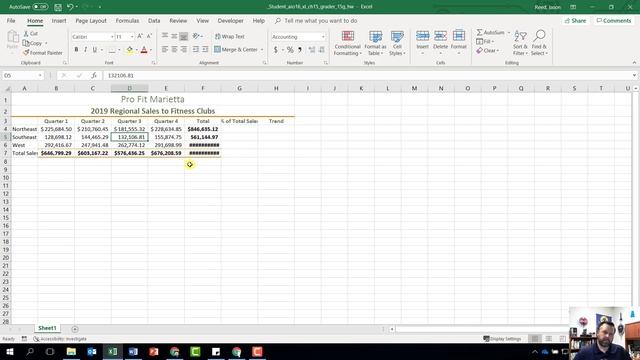Open Sort & Filter
The height and width of the screenshot is (360, 640).
coord(520,43)
